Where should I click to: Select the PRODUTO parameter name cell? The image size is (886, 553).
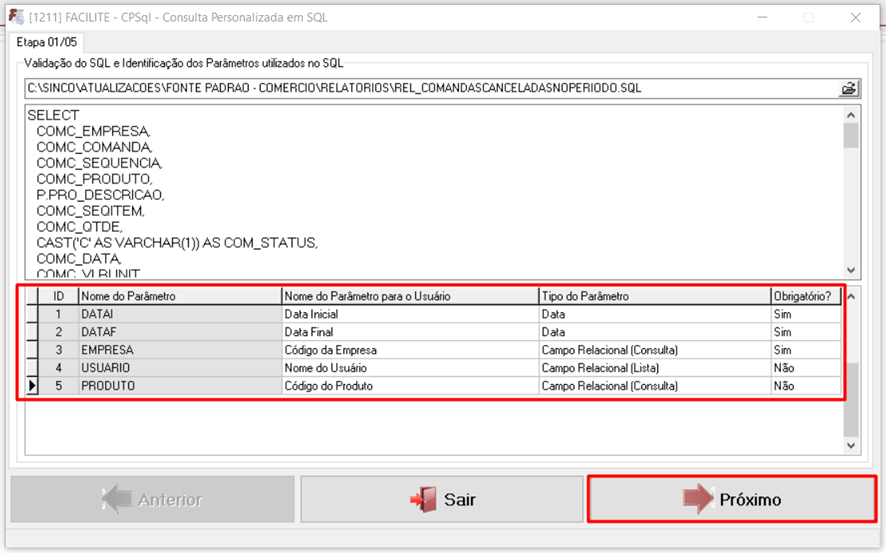(180, 386)
